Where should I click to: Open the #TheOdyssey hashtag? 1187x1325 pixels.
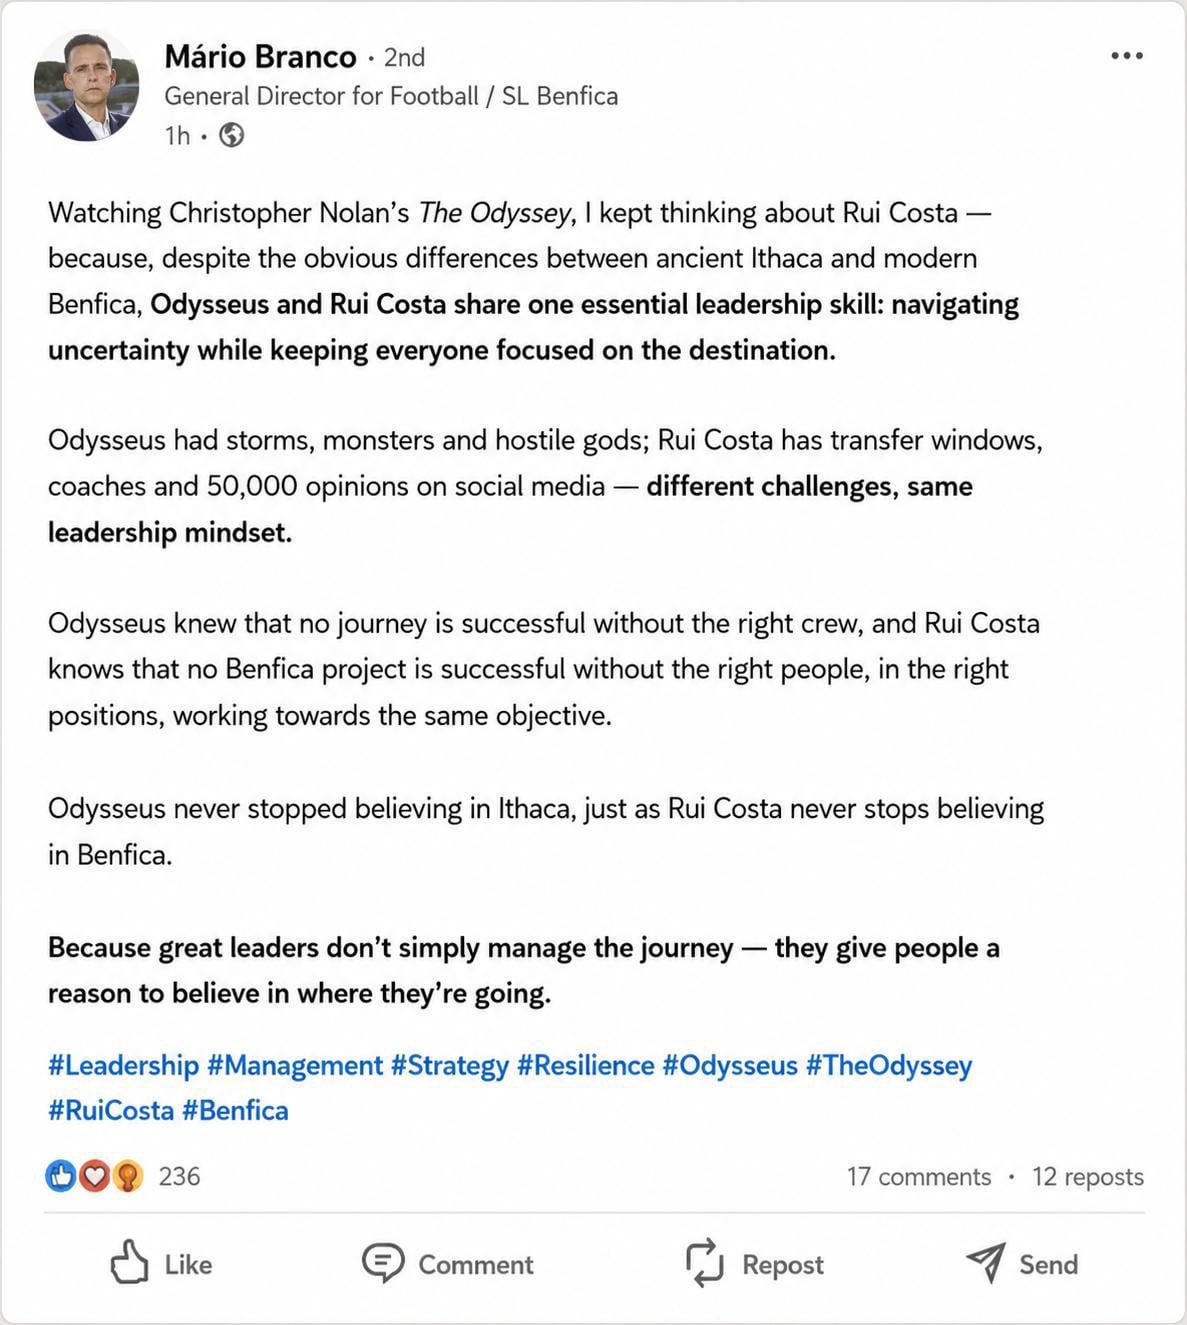coord(889,1065)
